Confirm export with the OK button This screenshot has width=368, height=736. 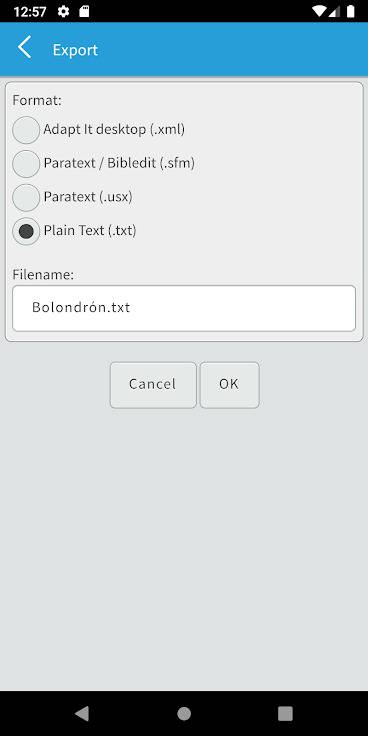click(230, 385)
